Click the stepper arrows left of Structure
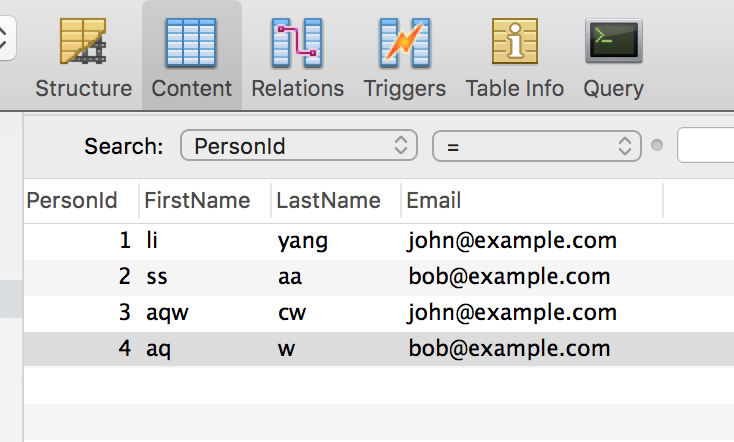 click(6, 38)
